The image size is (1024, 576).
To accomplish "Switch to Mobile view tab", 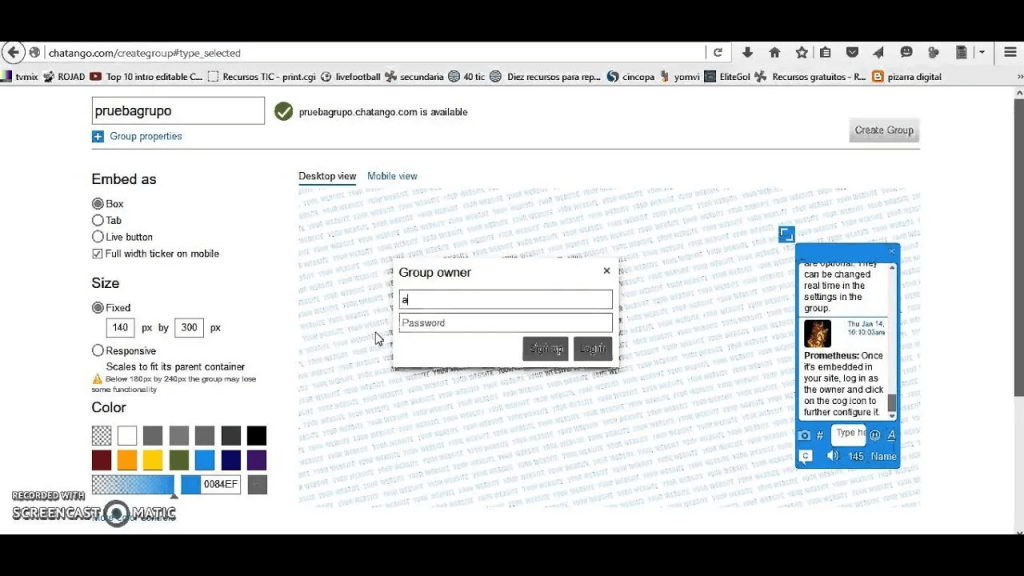I will [392, 176].
